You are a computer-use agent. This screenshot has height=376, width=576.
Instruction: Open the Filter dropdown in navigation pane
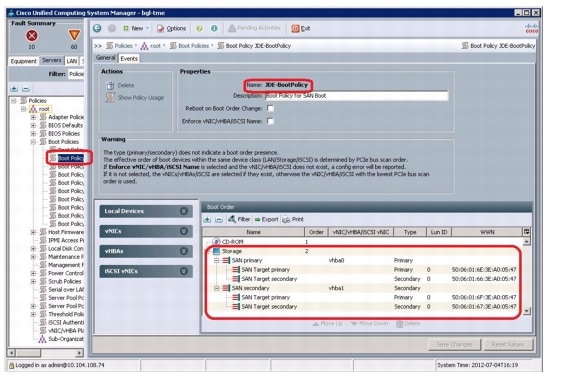[x=76, y=74]
